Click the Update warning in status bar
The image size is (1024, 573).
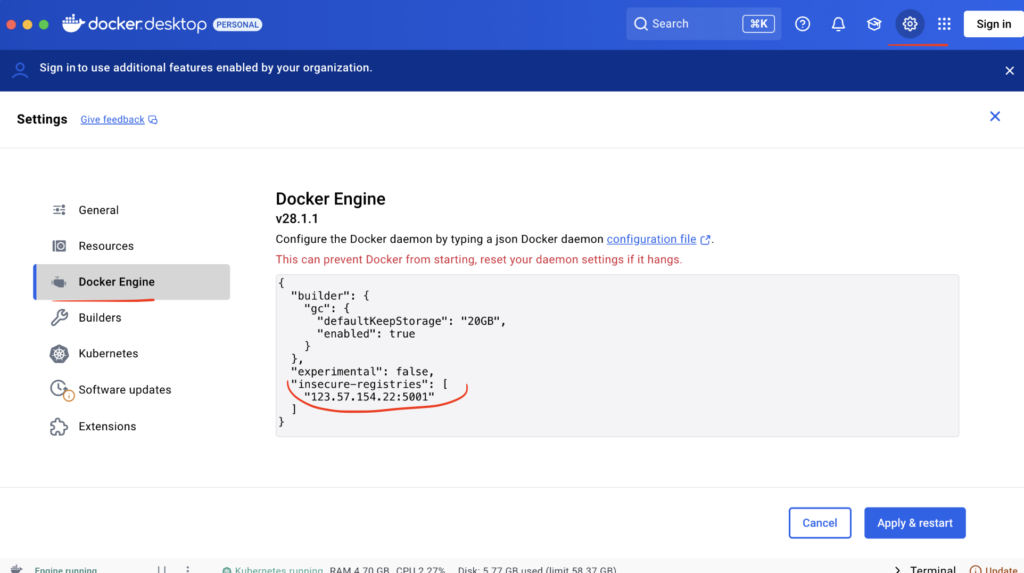click(995, 569)
